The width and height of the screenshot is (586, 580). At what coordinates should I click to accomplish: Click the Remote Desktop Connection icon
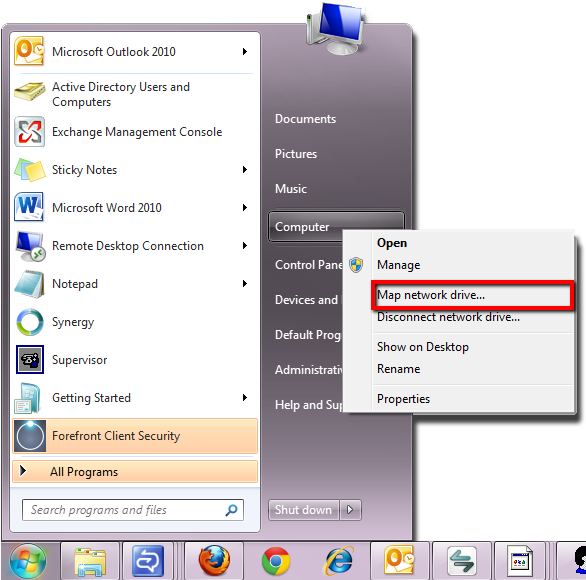[x=30, y=246]
